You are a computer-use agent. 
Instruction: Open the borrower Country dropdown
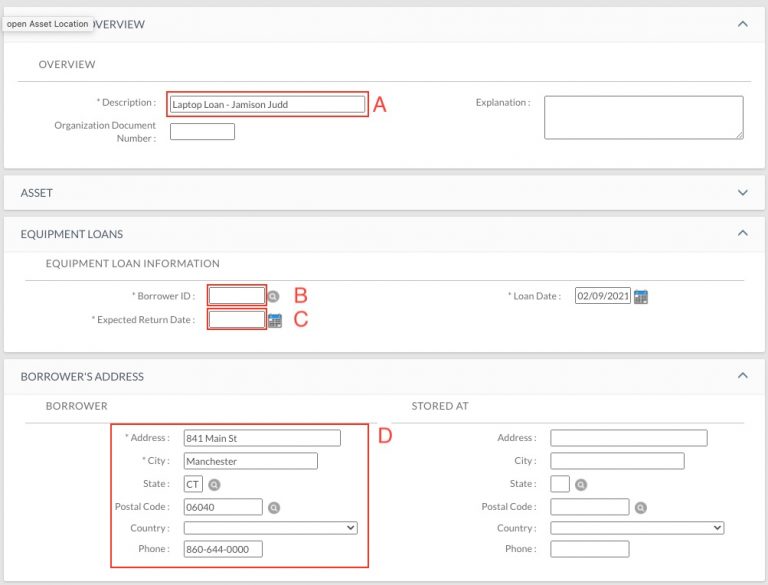click(x=270, y=528)
